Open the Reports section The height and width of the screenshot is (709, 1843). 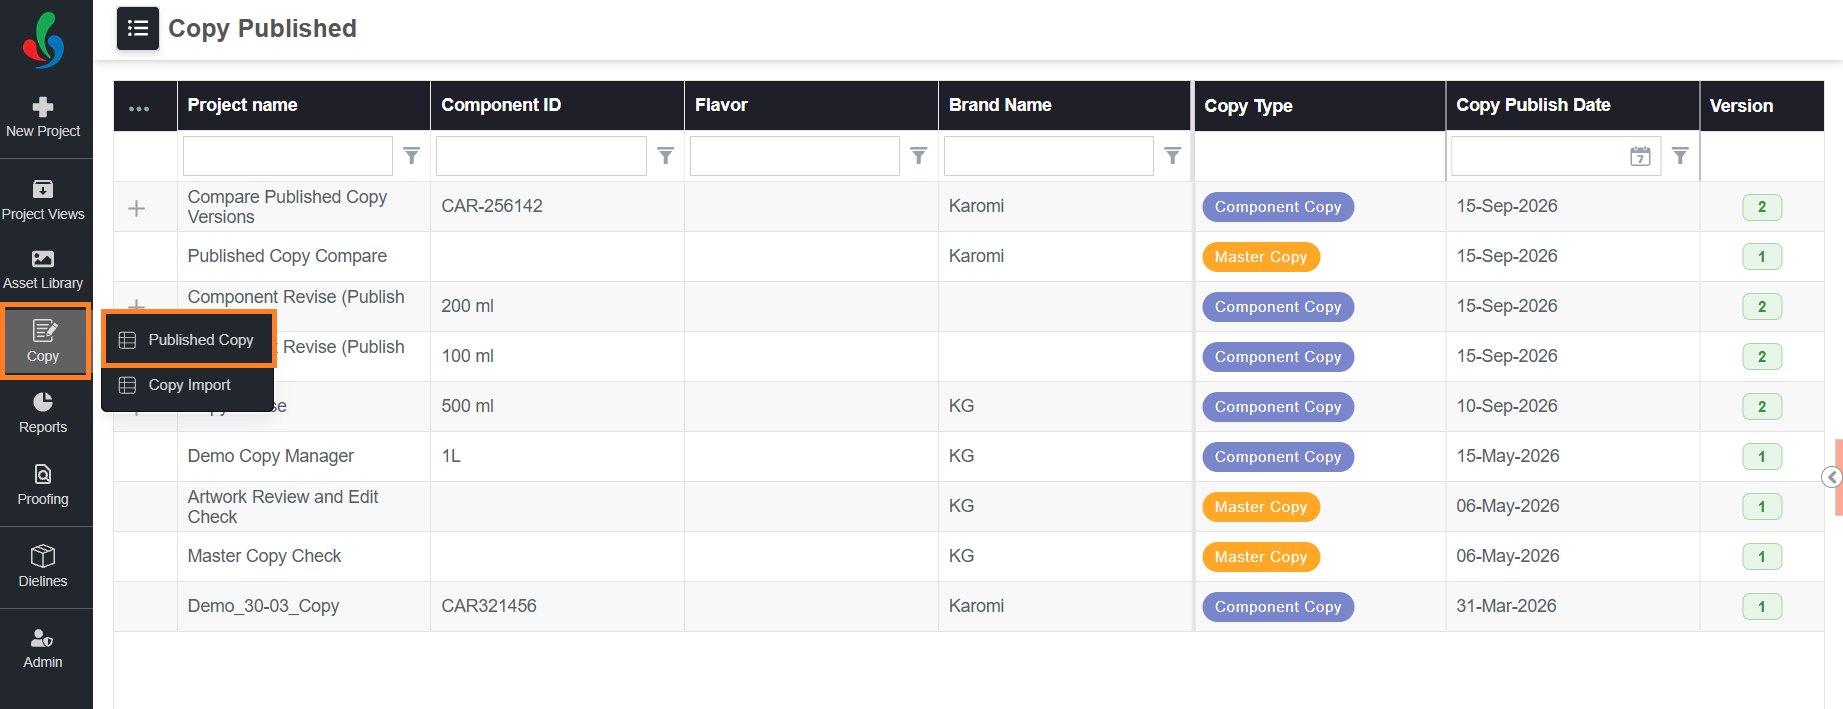[x=43, y=413]
